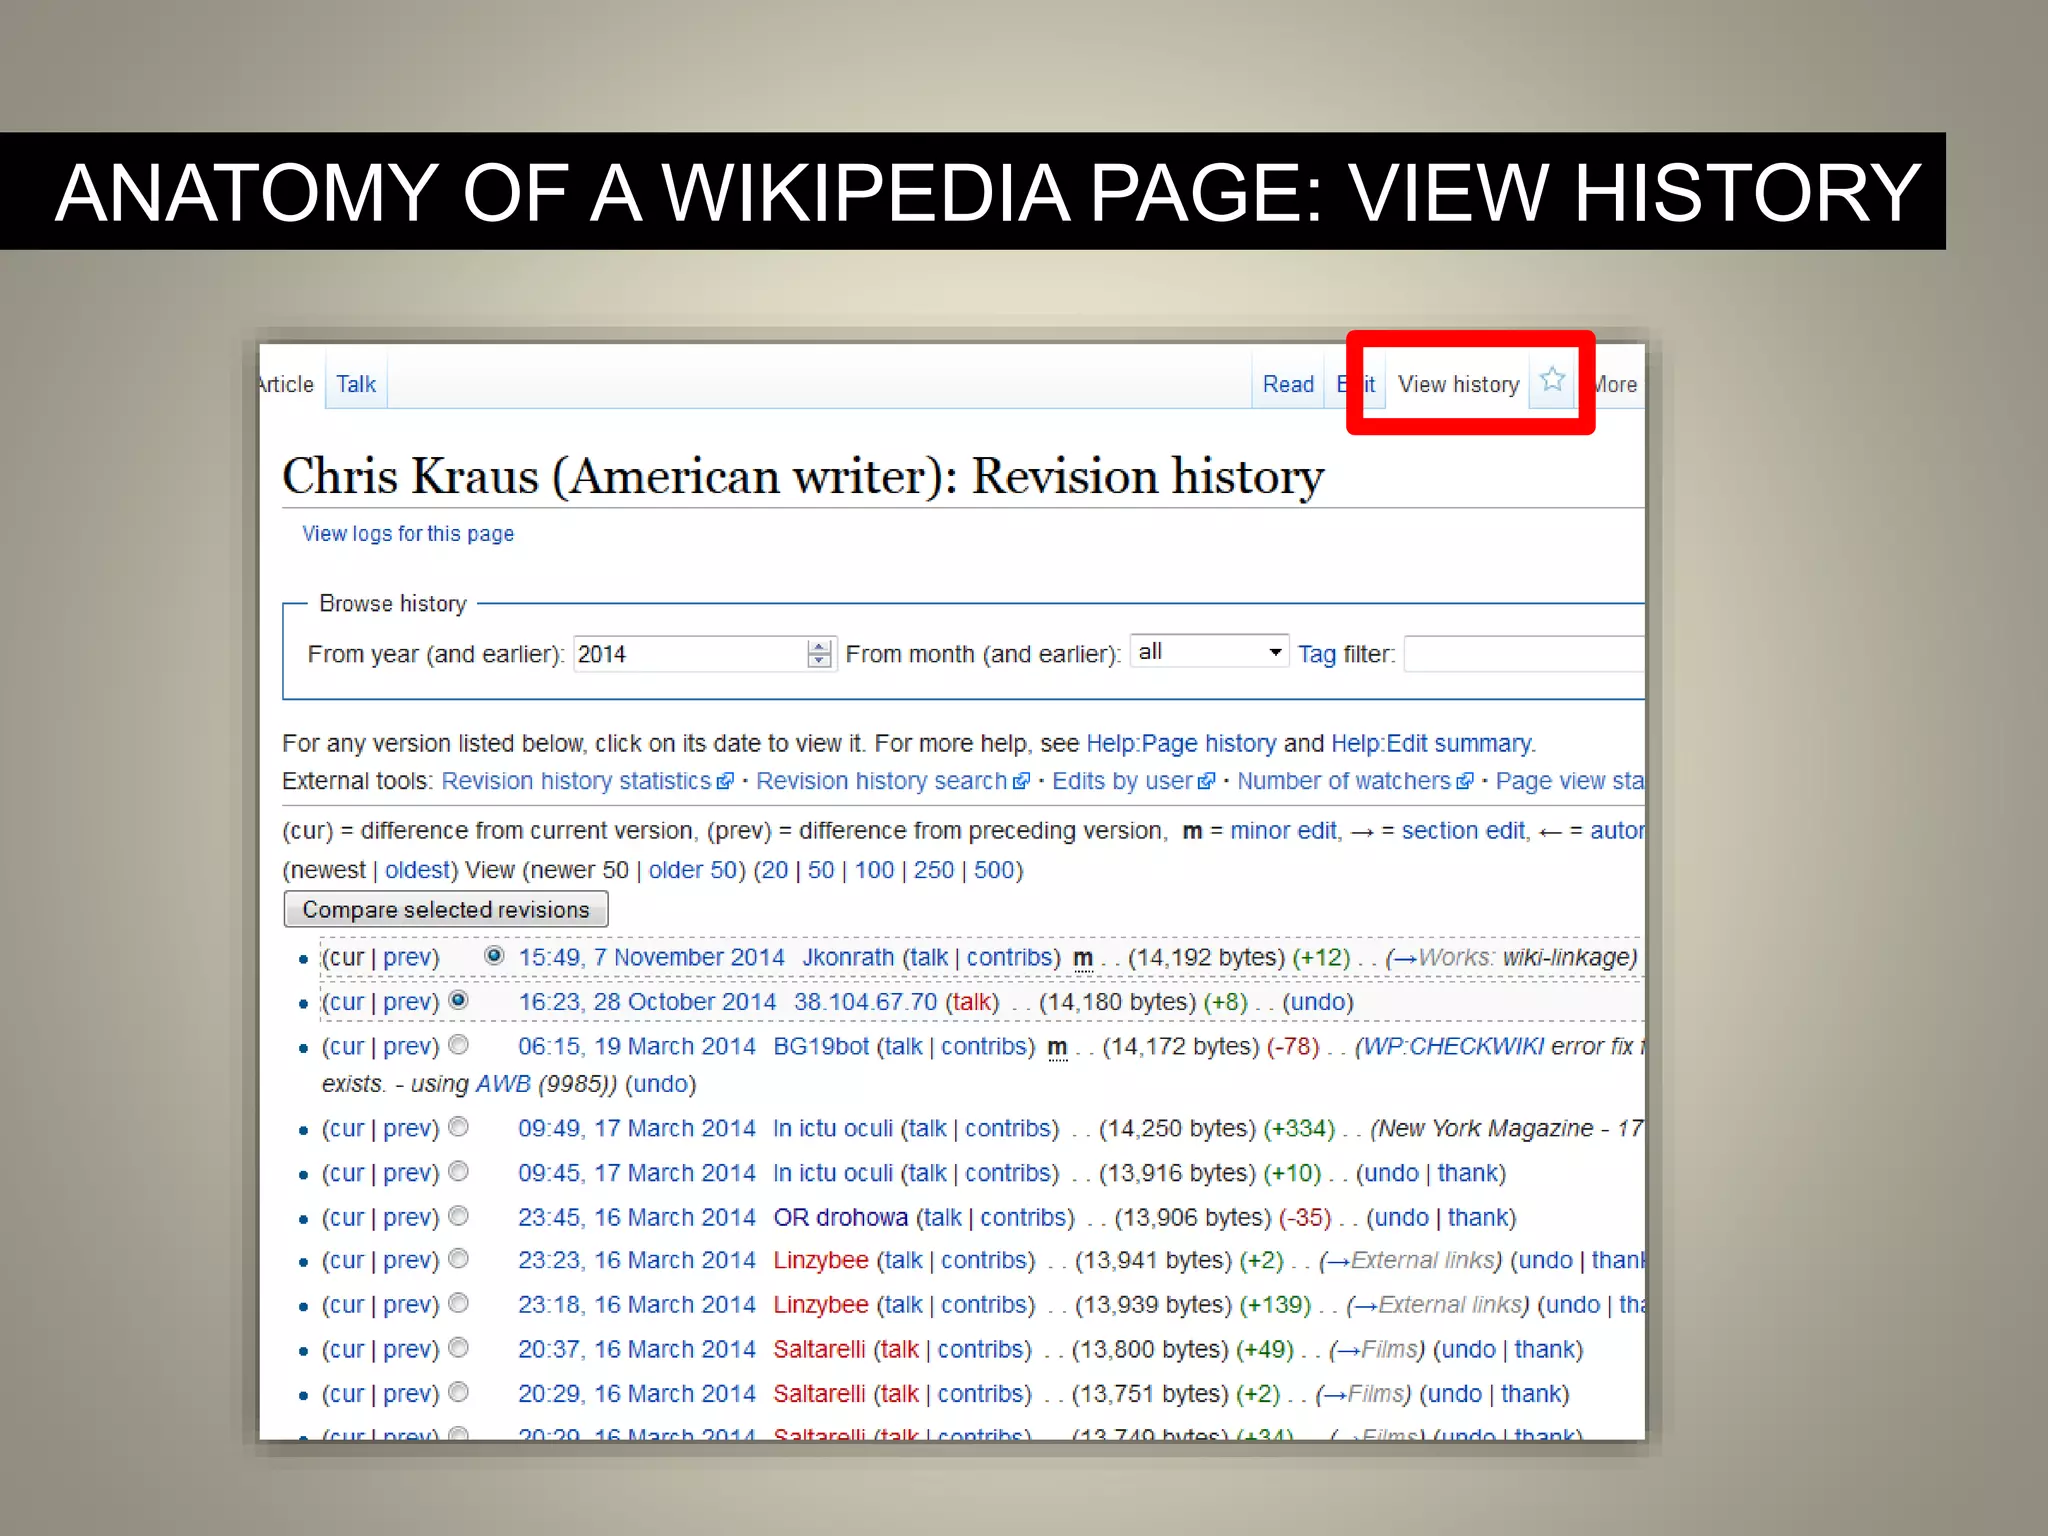
Task: Select radio button for 23:23, 16 March revision
Action: point(459,1259)
